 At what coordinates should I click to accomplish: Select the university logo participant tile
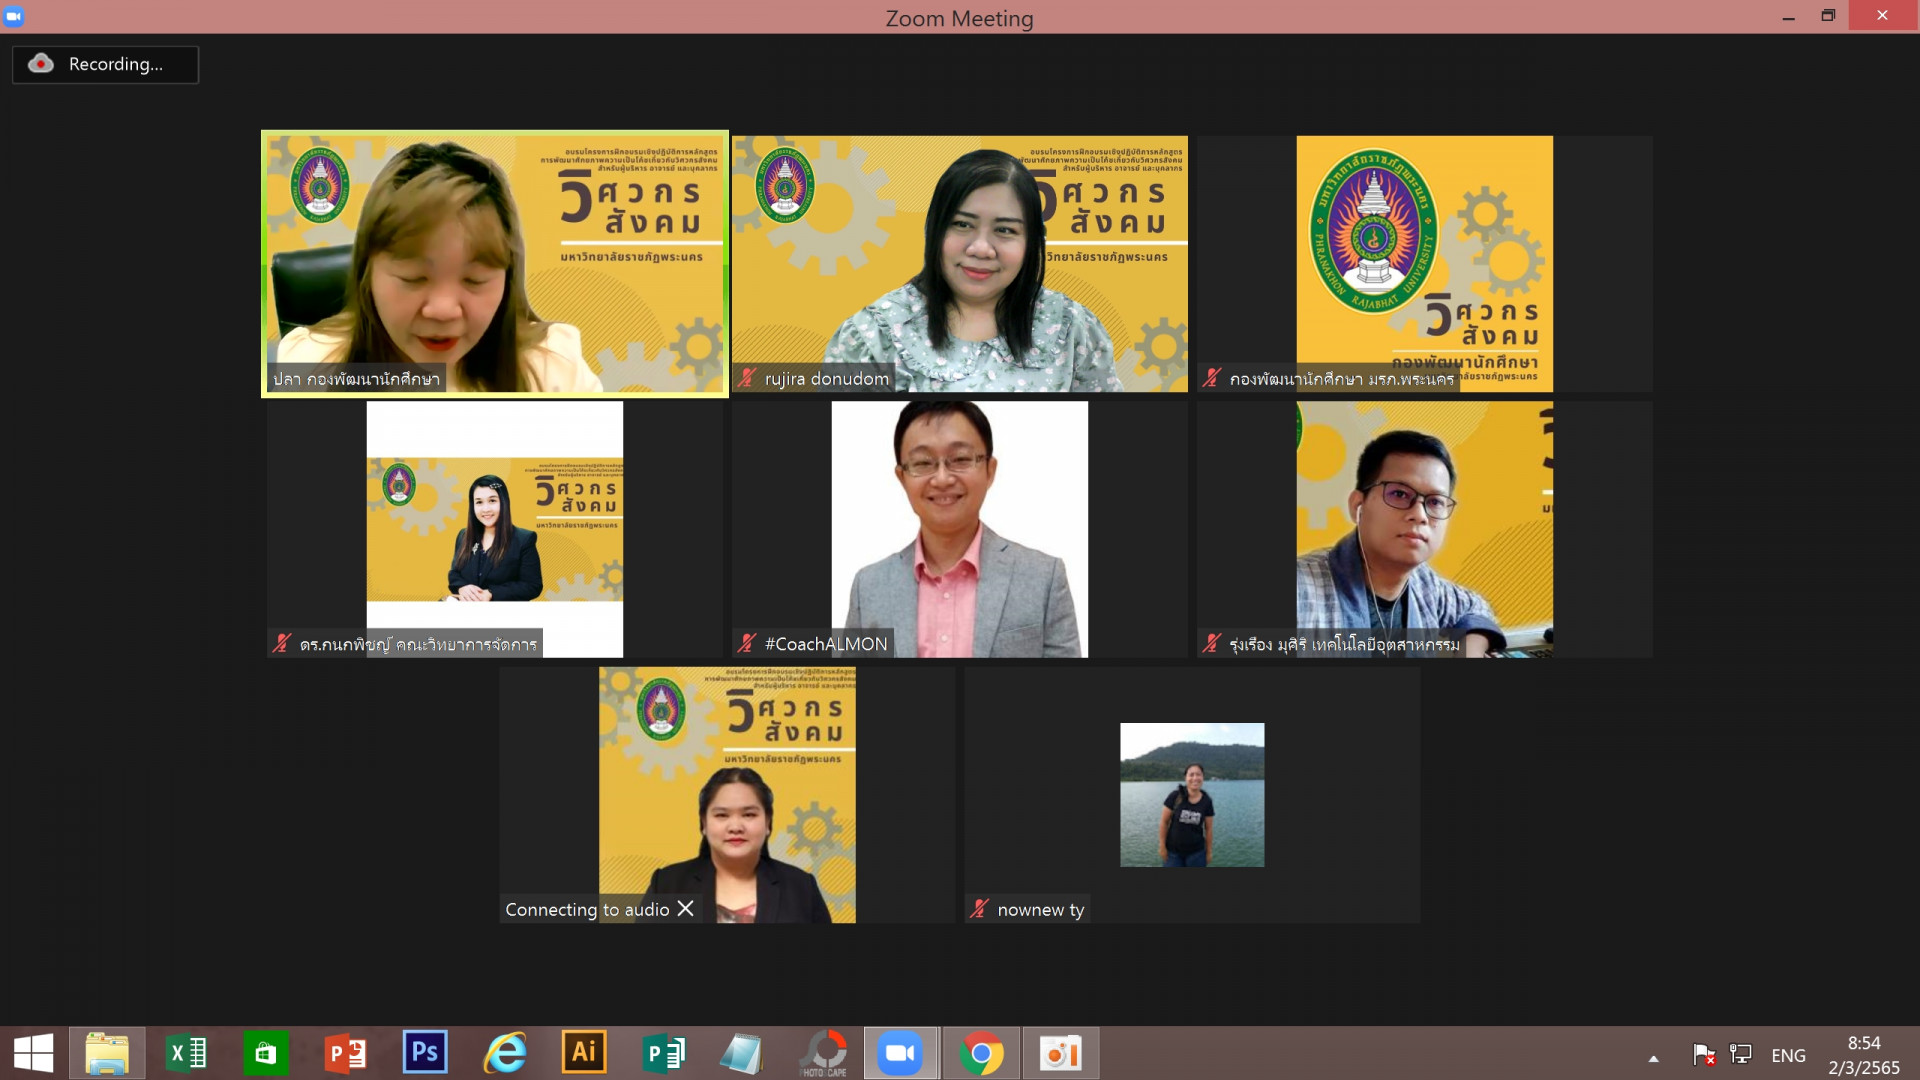click(x=1425, y=264)
